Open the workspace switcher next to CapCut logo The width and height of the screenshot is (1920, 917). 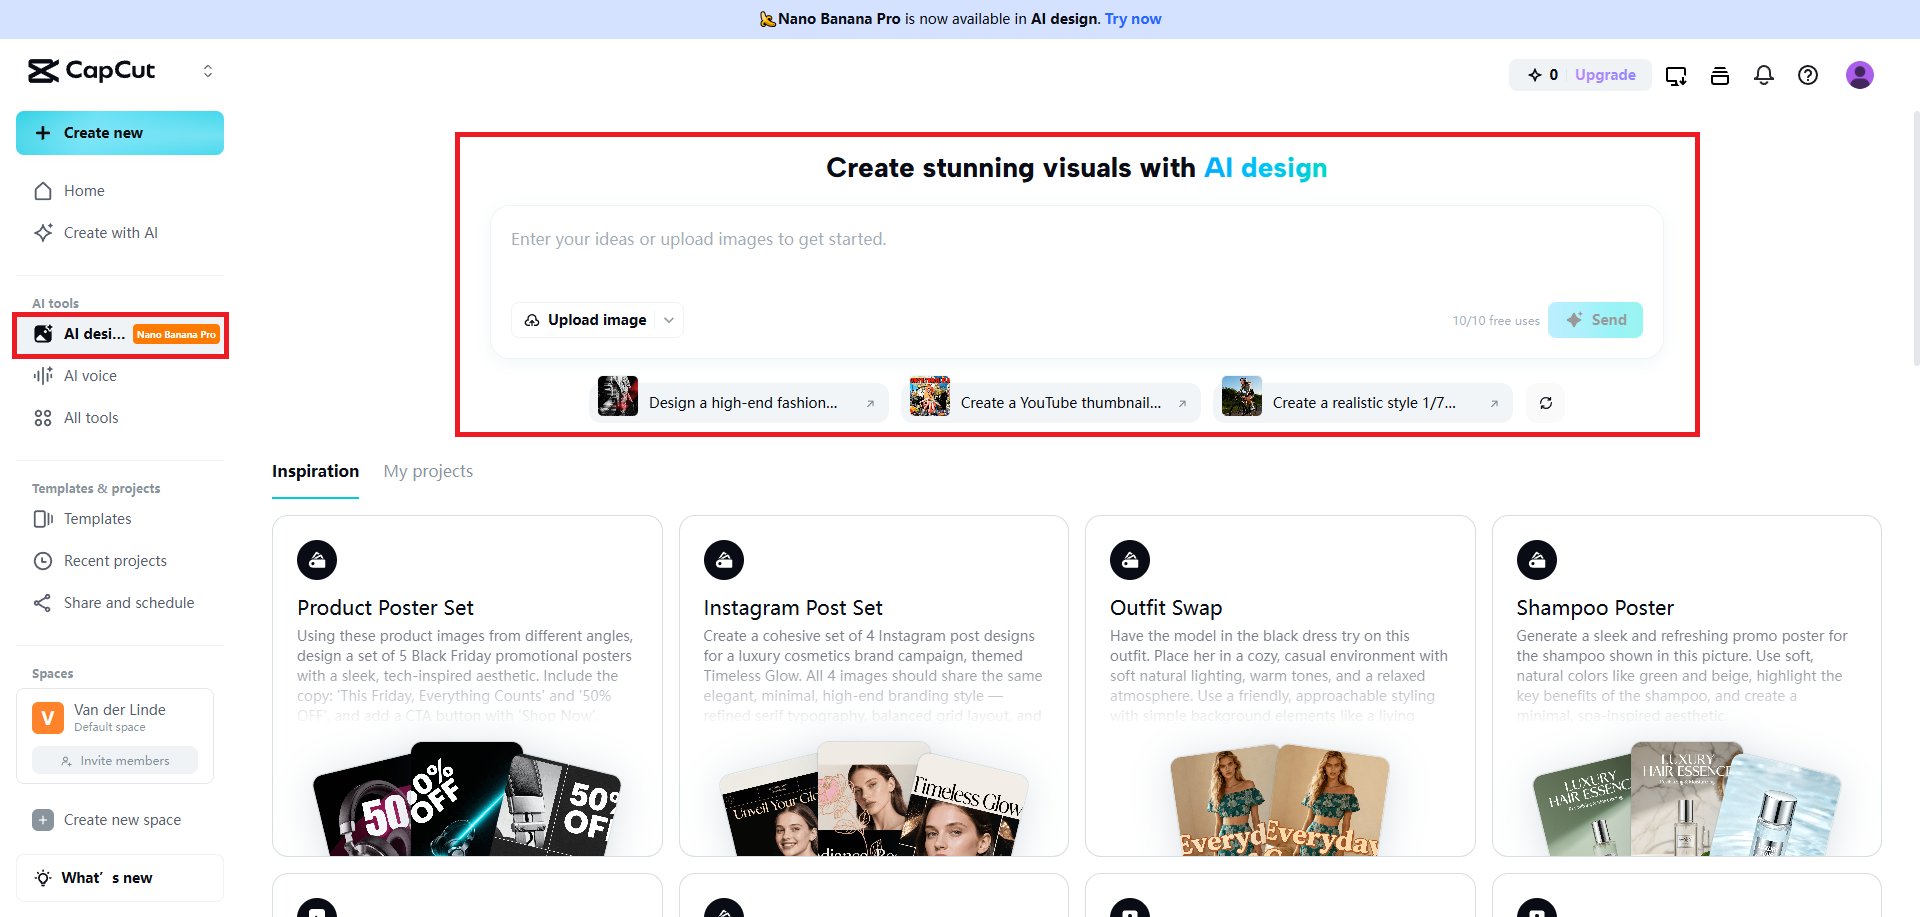pyautogui.click(x=208, y=70)
